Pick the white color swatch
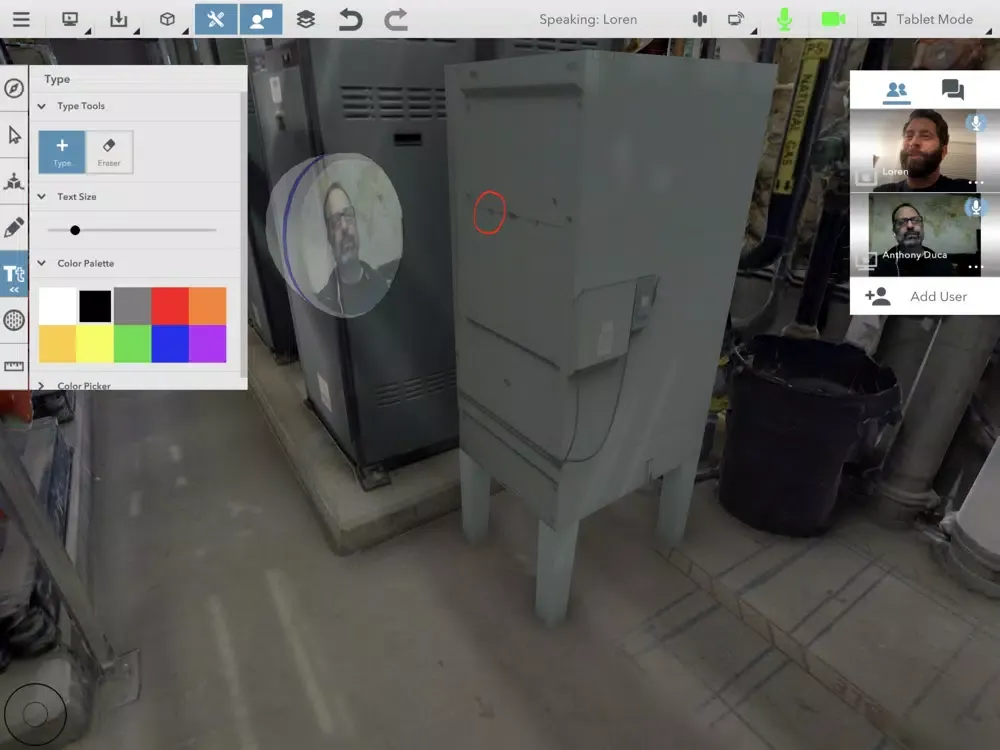1000x750 pixels. click(x=57, y=306)
